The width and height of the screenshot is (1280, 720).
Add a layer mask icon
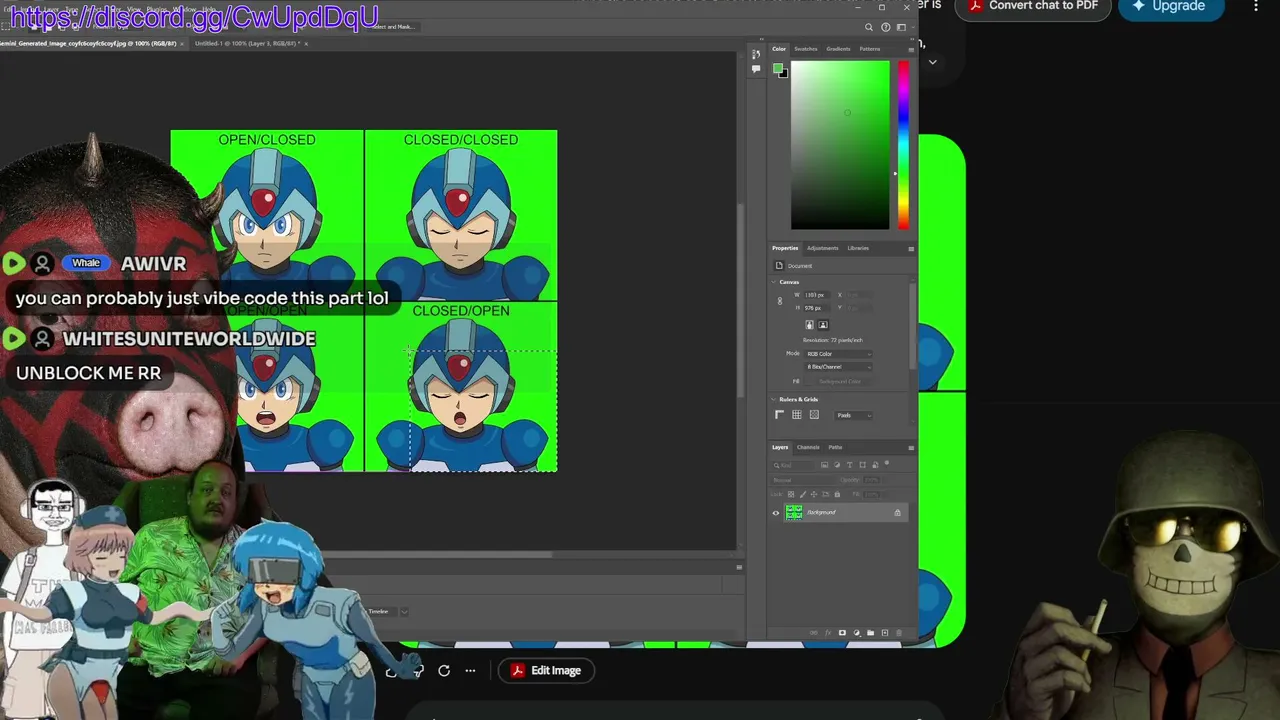[842, 633]
